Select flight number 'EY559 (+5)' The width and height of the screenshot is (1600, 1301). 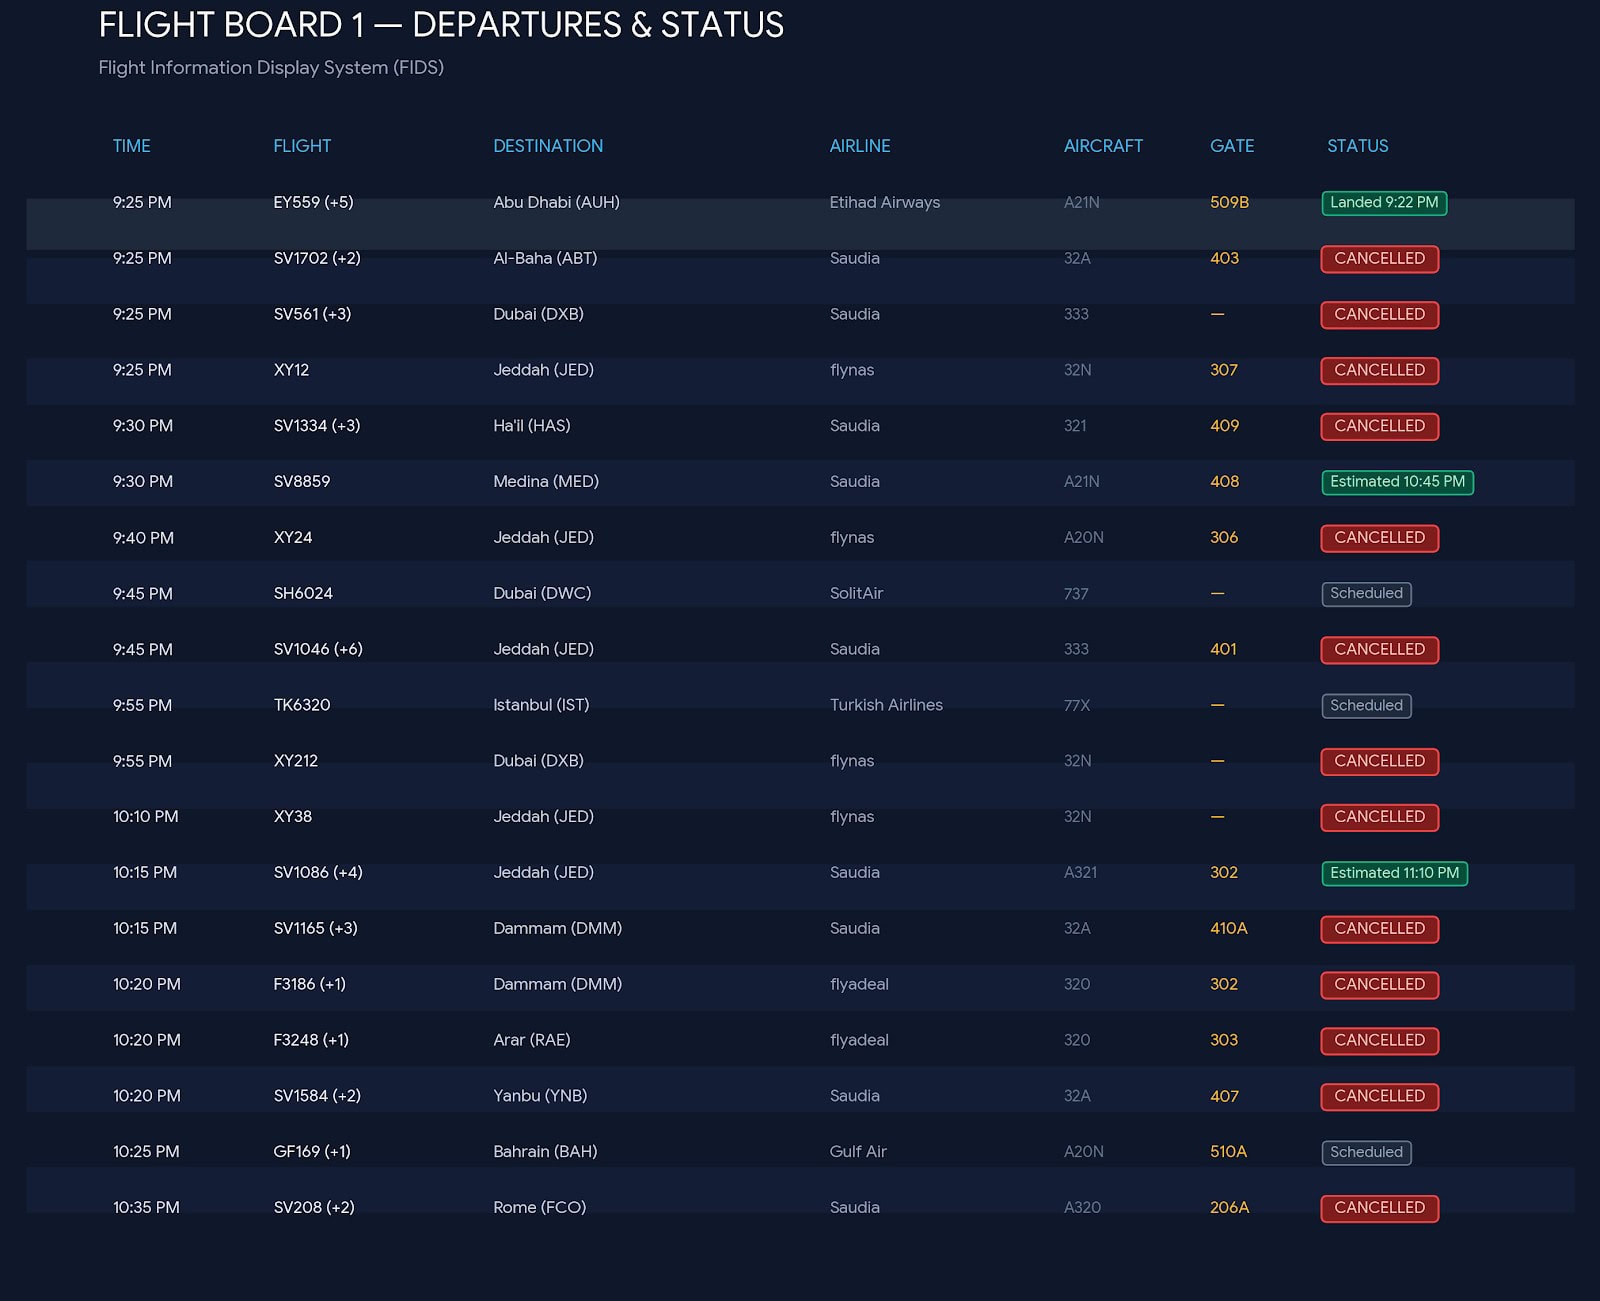click(313, 202)
